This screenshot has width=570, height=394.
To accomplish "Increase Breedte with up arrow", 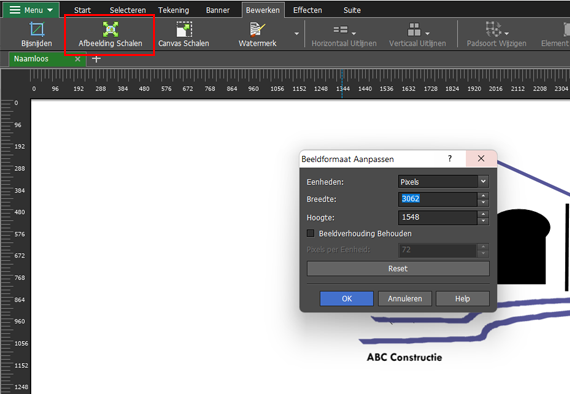I will (x=483, y=196).
